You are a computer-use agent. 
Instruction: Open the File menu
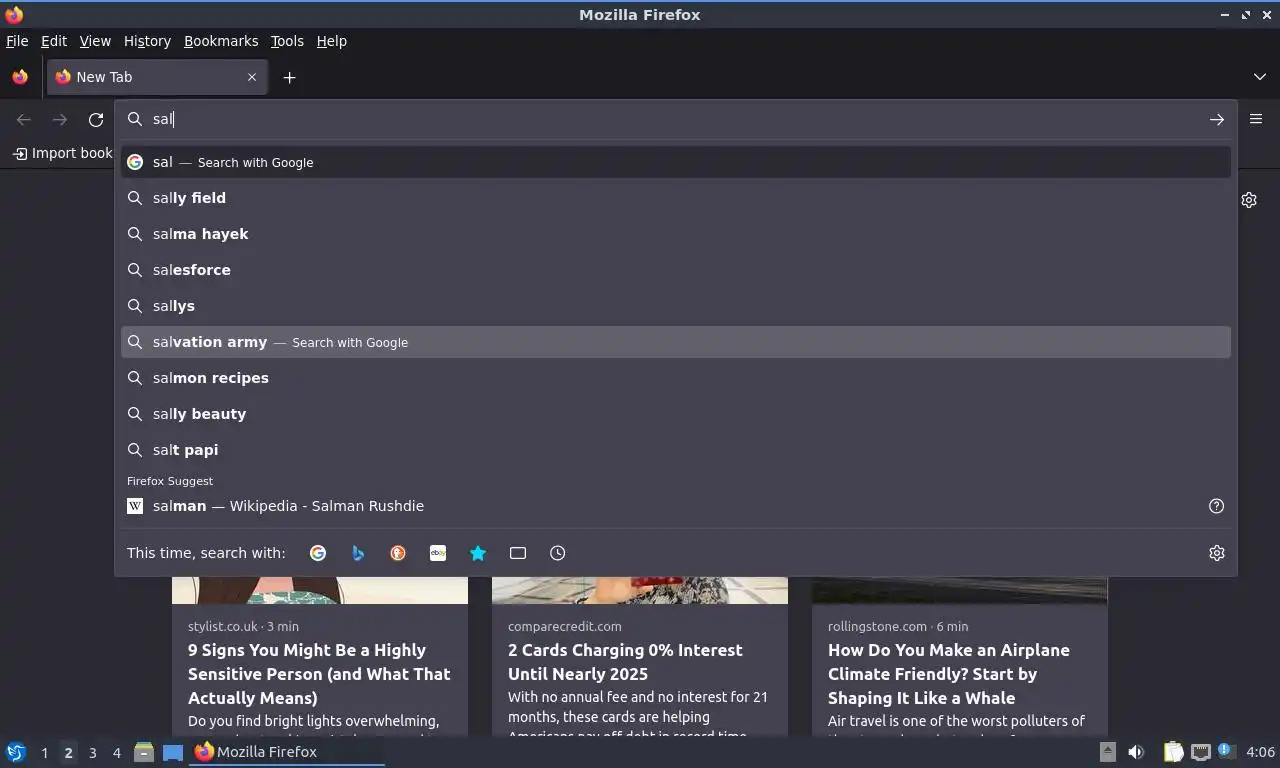[17, 41]
